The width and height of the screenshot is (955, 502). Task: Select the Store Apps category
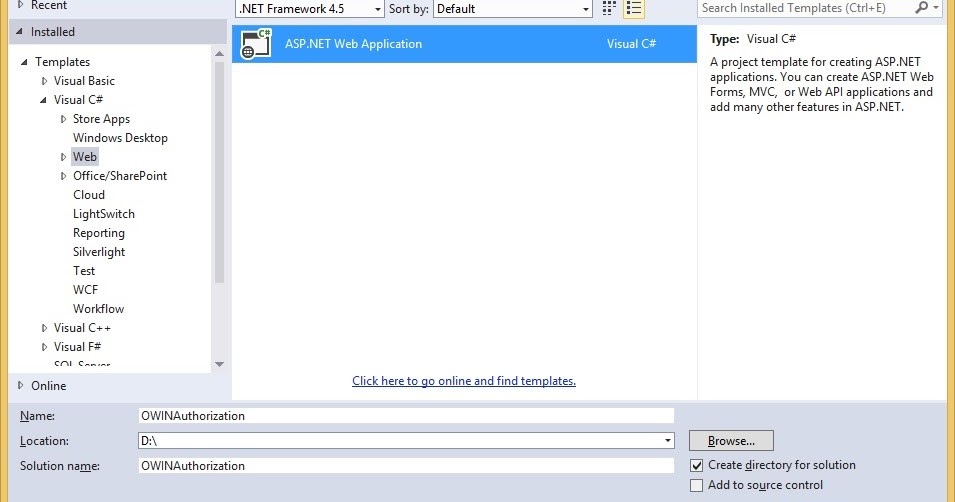pos(101,119)
